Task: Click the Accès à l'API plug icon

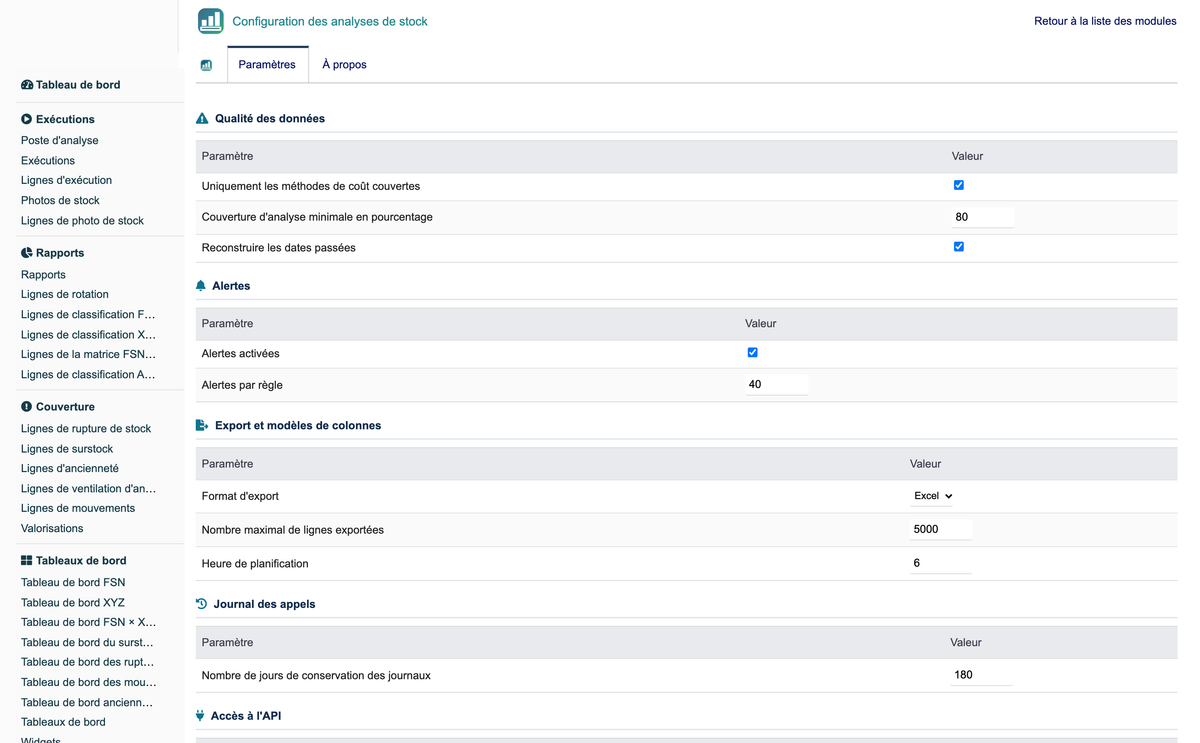Action: coord(200,716)
